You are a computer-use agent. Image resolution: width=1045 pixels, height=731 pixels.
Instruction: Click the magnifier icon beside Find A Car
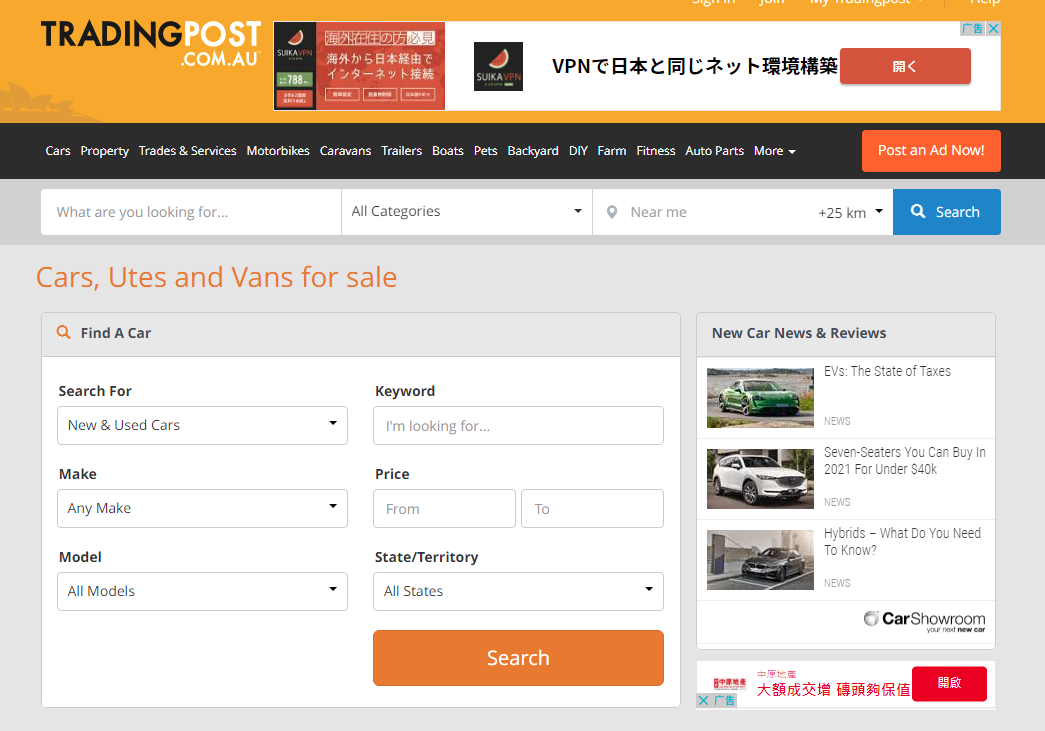coord(64,333)
